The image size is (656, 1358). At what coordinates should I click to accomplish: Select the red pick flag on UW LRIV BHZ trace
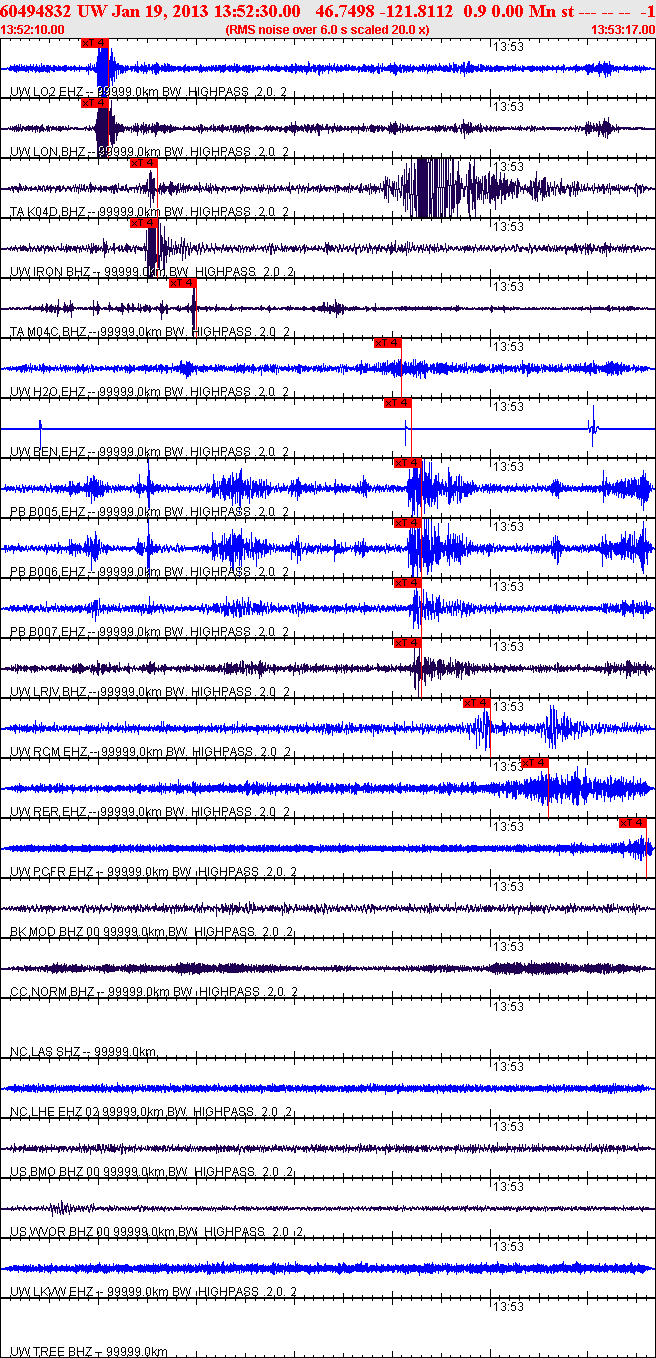click(407, 643)
